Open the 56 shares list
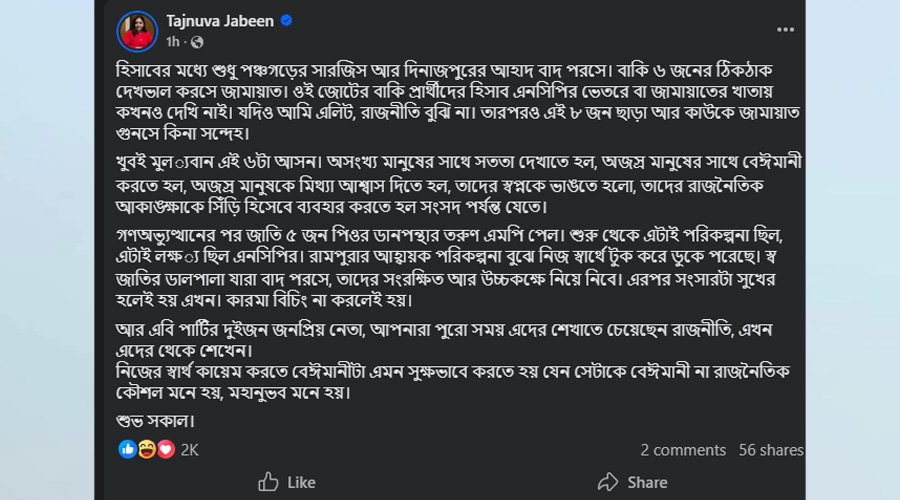The image size is (900, 500). [770, 450]
